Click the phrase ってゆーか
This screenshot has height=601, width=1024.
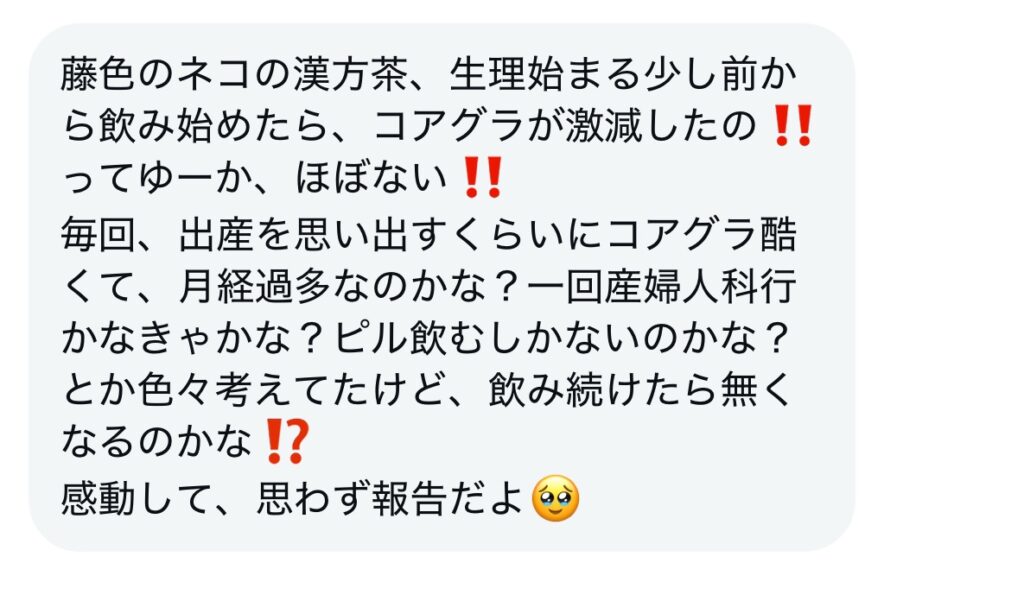coord(157,178)
